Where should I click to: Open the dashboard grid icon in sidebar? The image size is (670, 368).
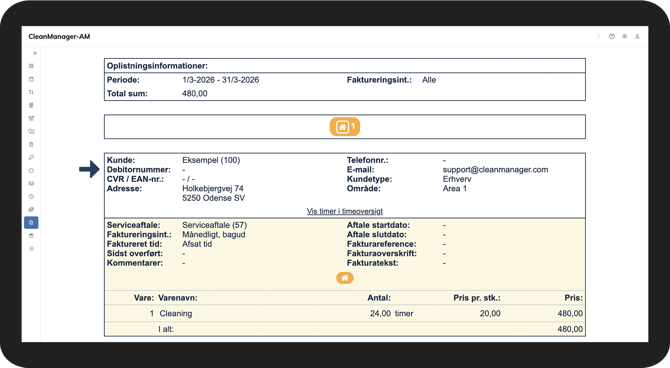click(x=31, y=66)
